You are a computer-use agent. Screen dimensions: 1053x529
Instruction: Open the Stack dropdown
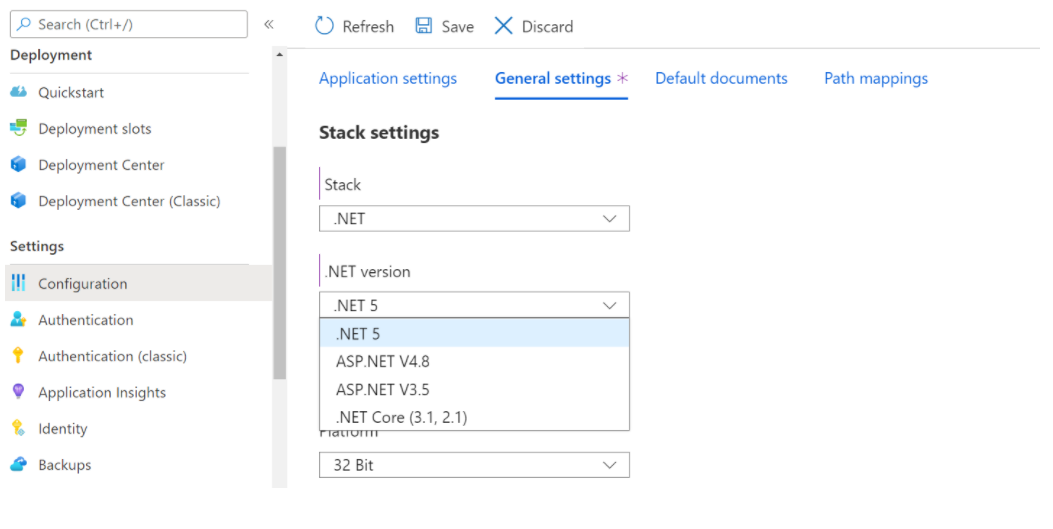click(474, 219)
